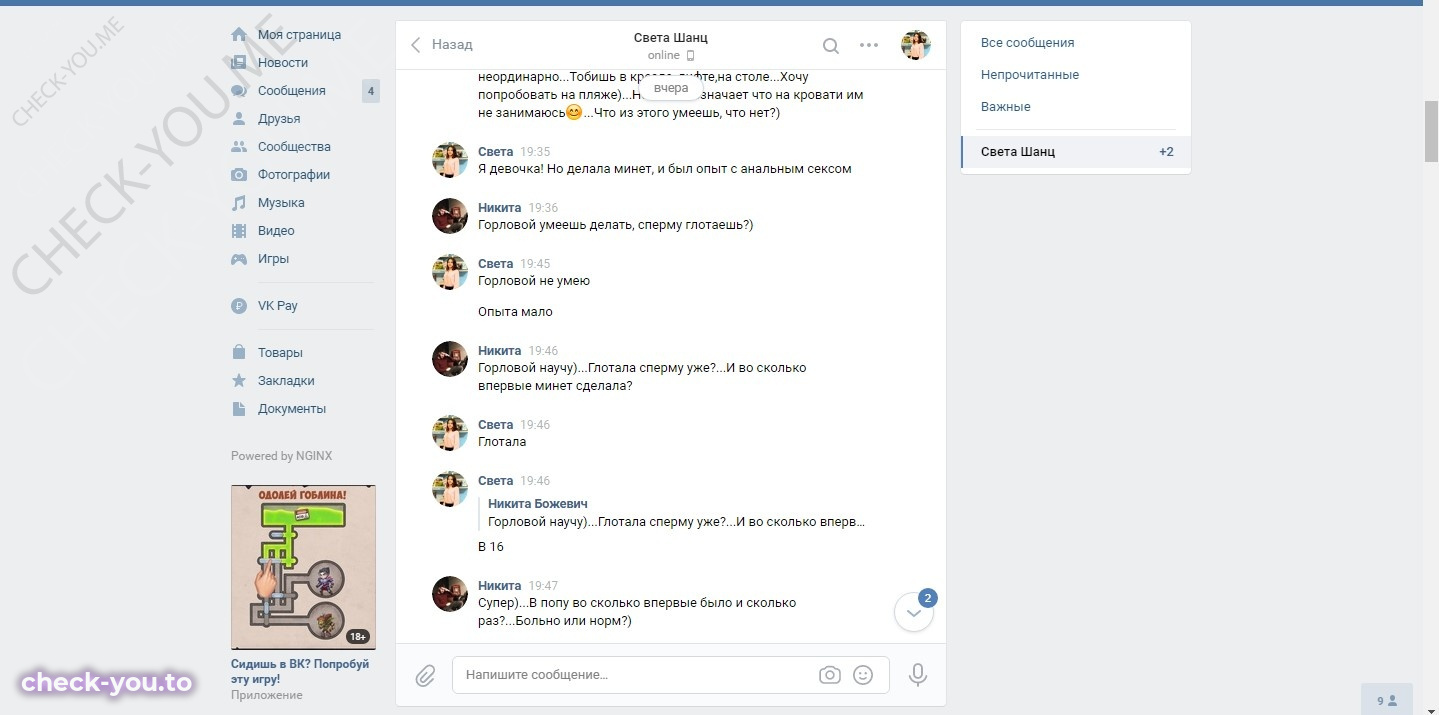Click the 19:35 timestamp

point(535,152)
